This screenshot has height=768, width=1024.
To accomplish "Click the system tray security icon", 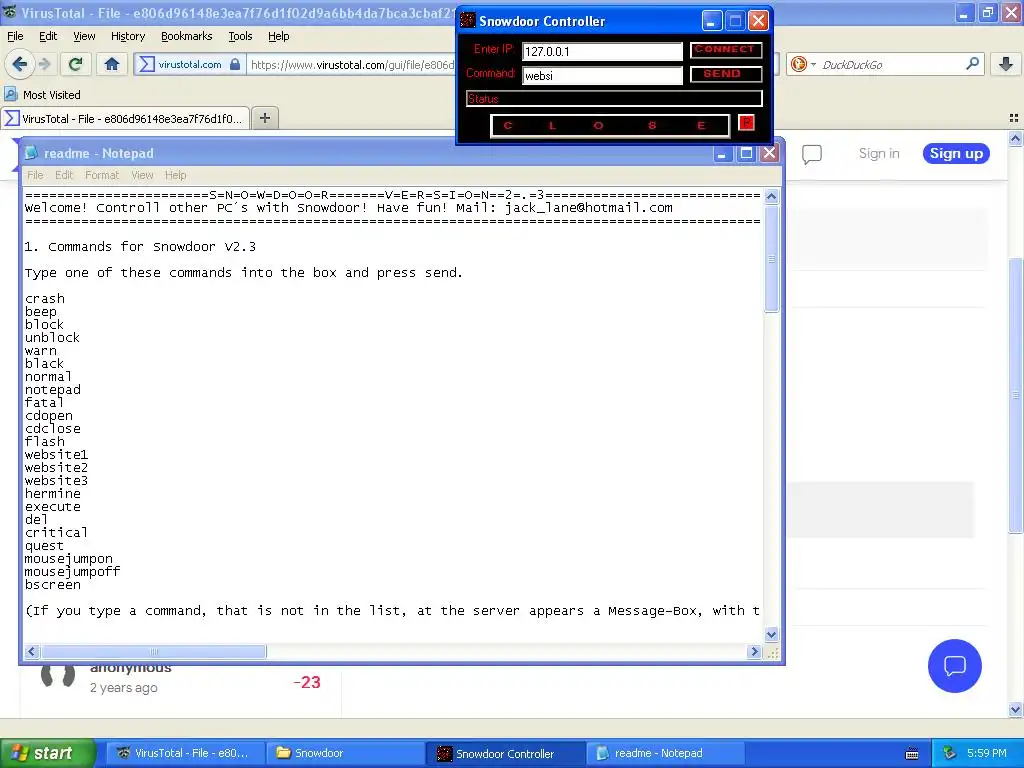I will (x=949, y=753).
